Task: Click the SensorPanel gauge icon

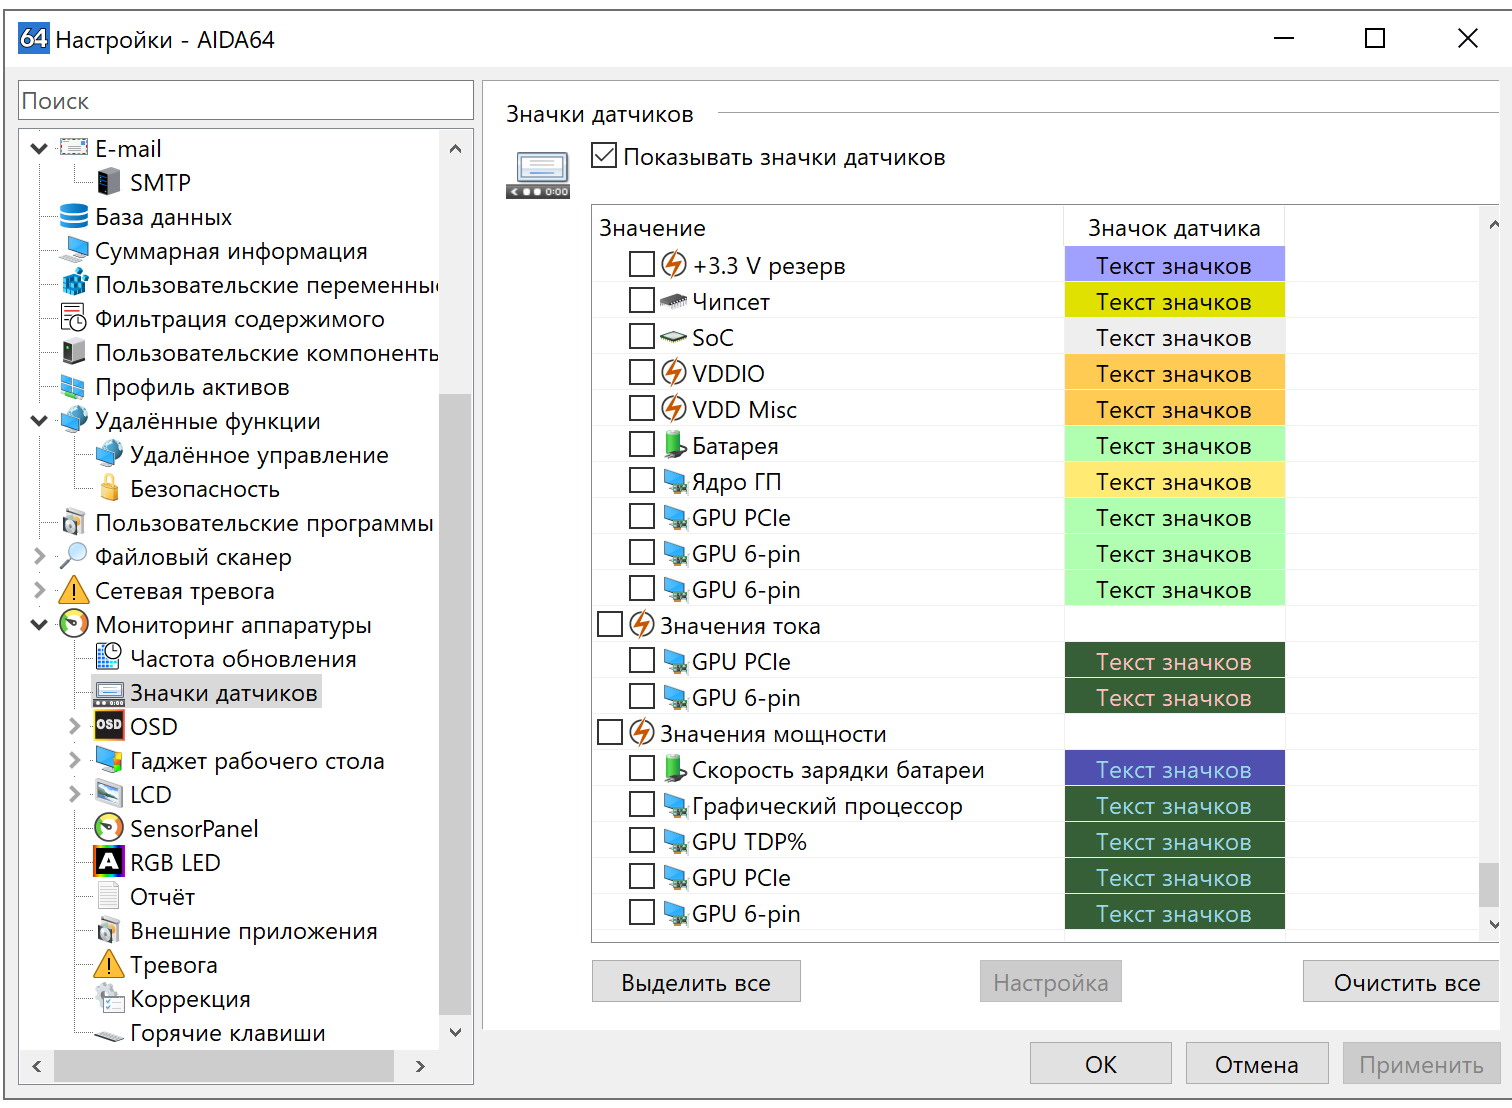Action: [x=108, y=828]
